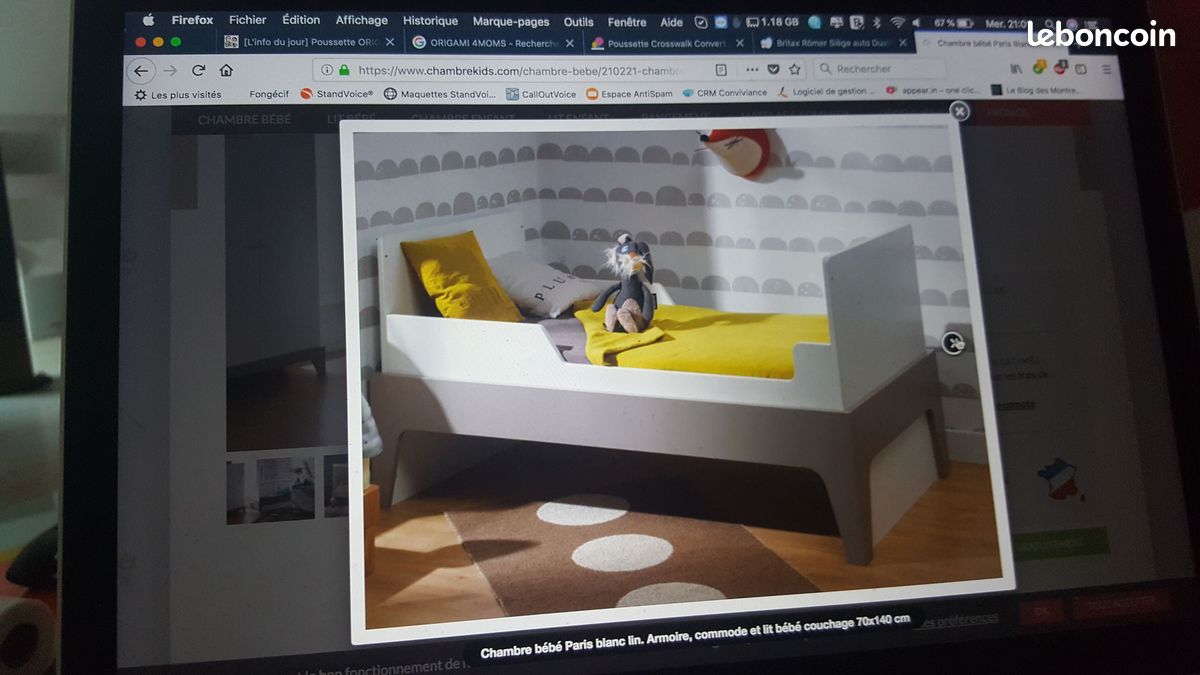The image size is (1200, 675).
Task: Open the StandVoice® bookmark
Action: point(337,94)
